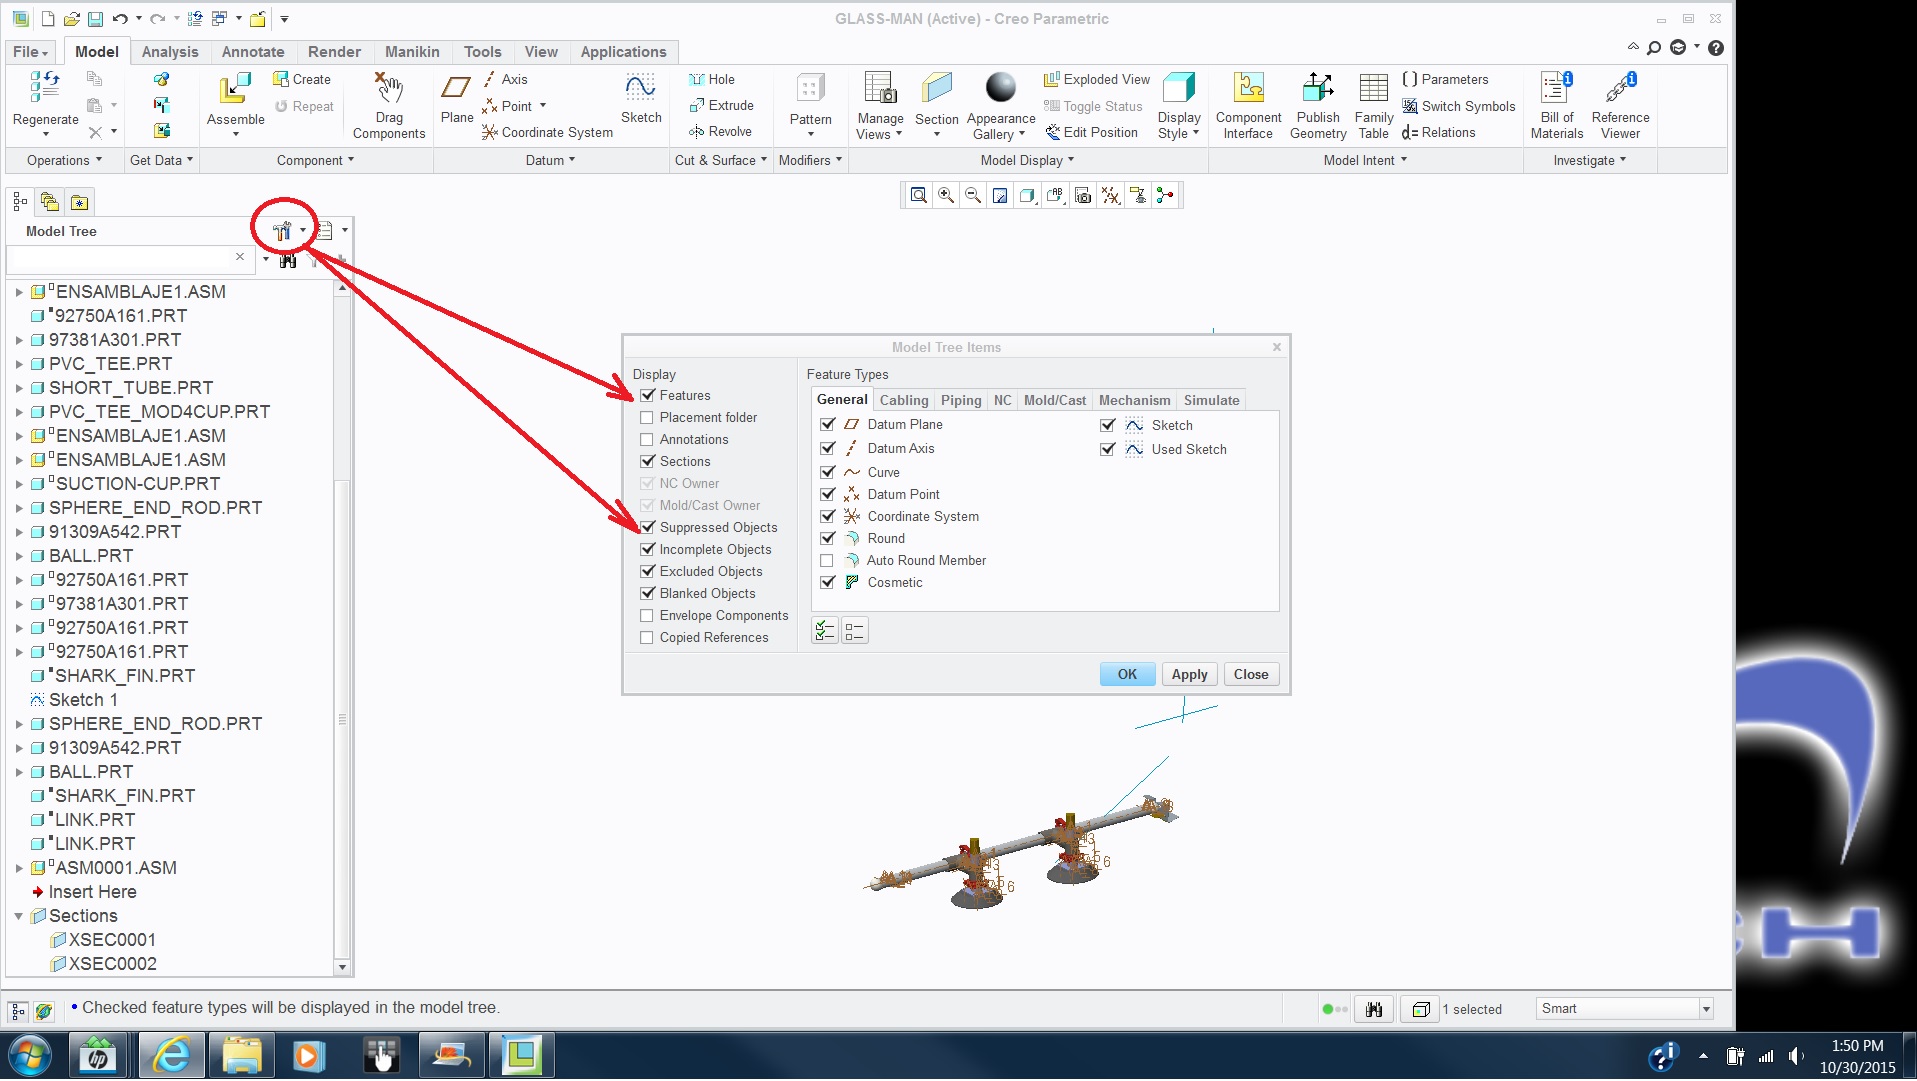Open the Cabling feature types tab

(x=904, y=400)
